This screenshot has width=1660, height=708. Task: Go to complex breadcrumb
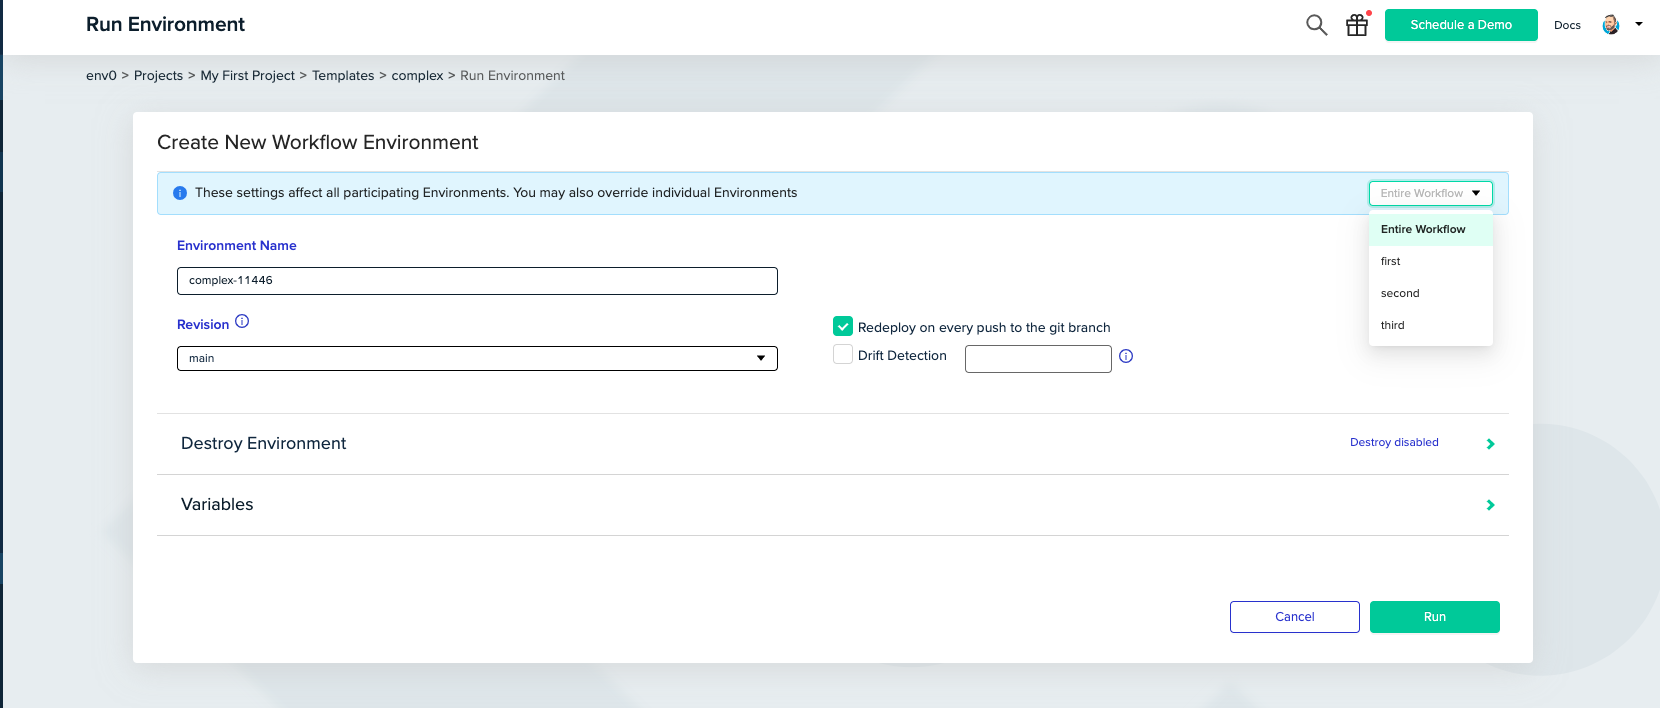click(417, 75)
